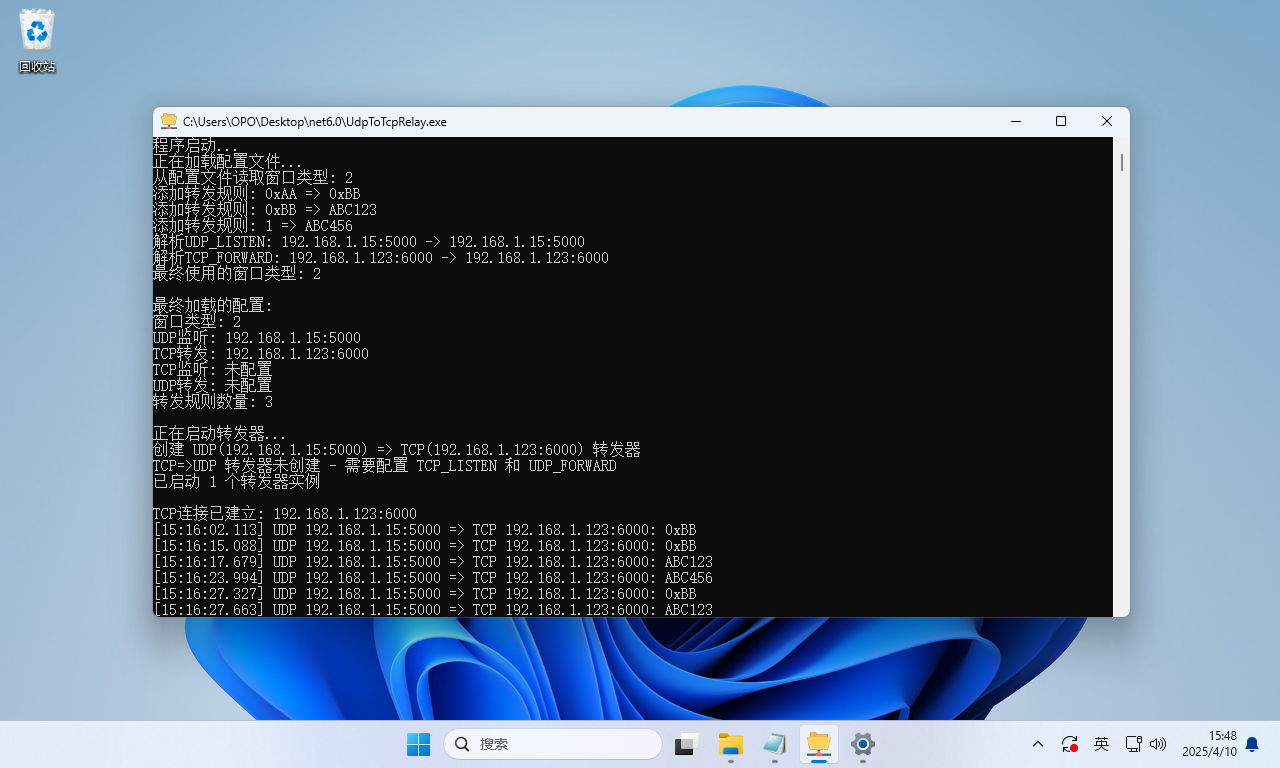Image resolution: width=1280 pixels, height=768 pixels.
Task: Open the Windows Start menu
Action: click(418, 744)
